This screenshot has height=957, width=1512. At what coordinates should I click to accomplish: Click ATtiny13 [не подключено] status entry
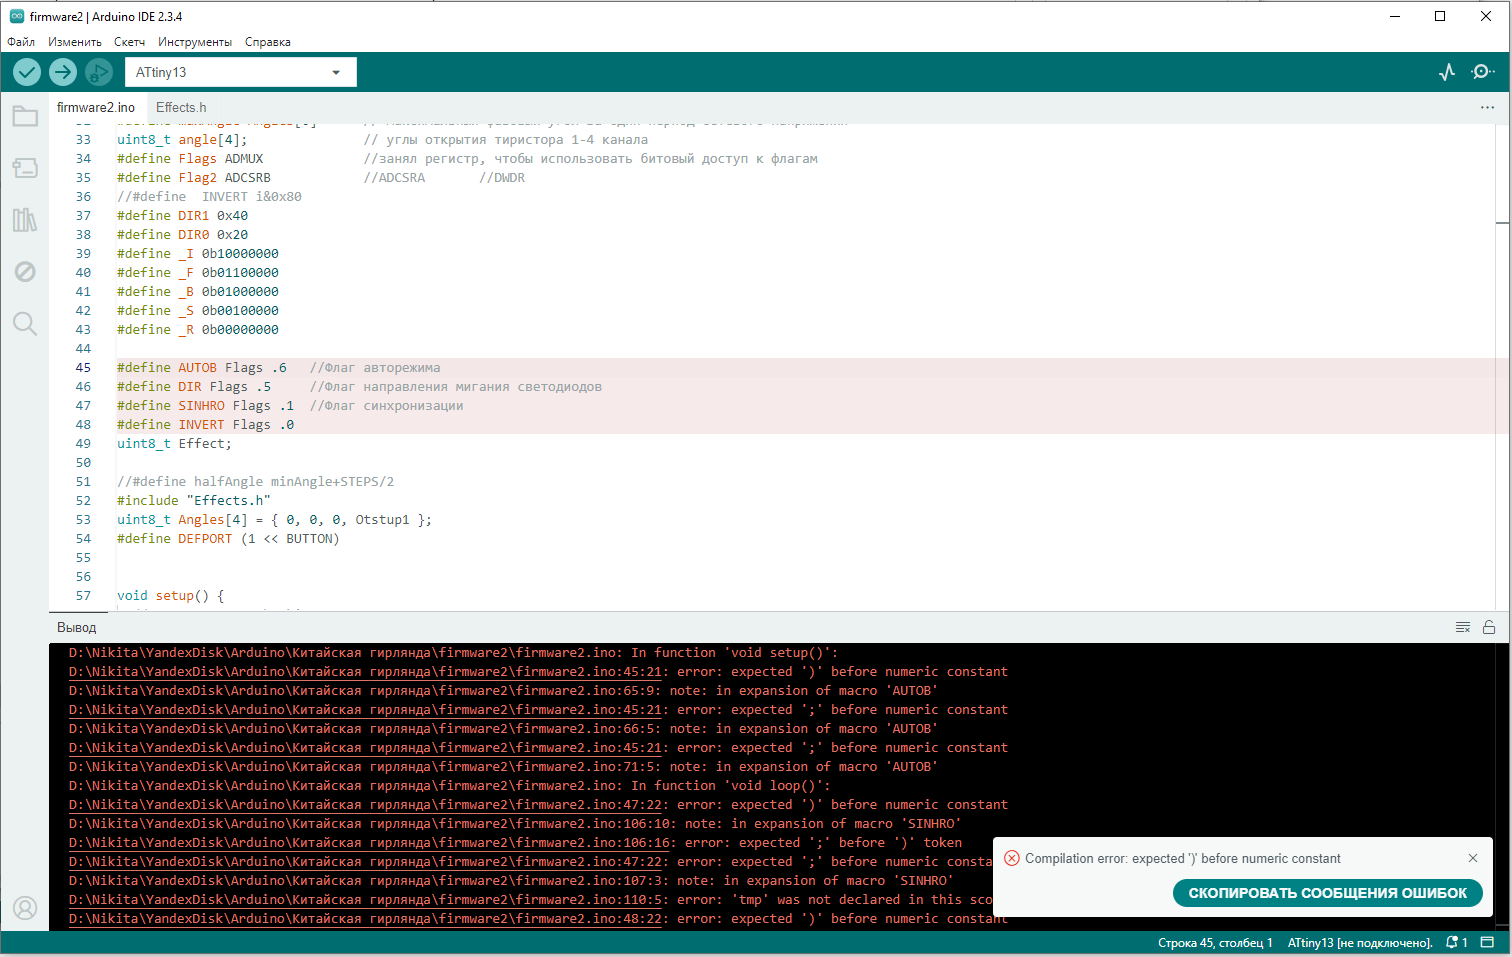coord(1360,943)
